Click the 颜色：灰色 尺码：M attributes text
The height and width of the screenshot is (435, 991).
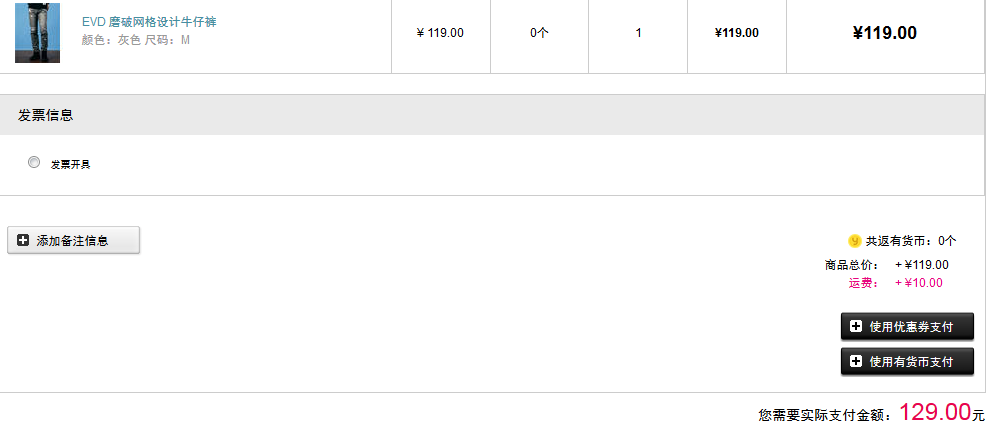point(135,40)
